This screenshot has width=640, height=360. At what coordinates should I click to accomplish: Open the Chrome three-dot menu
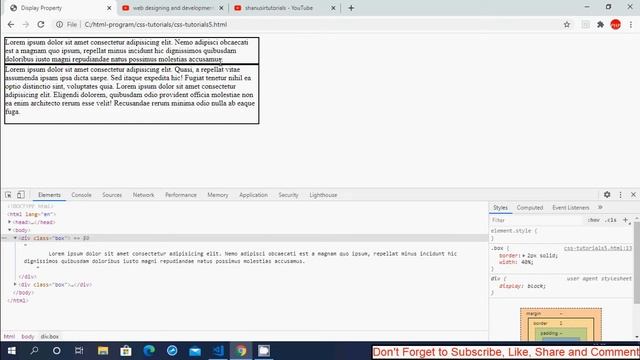tap(631, 24)
